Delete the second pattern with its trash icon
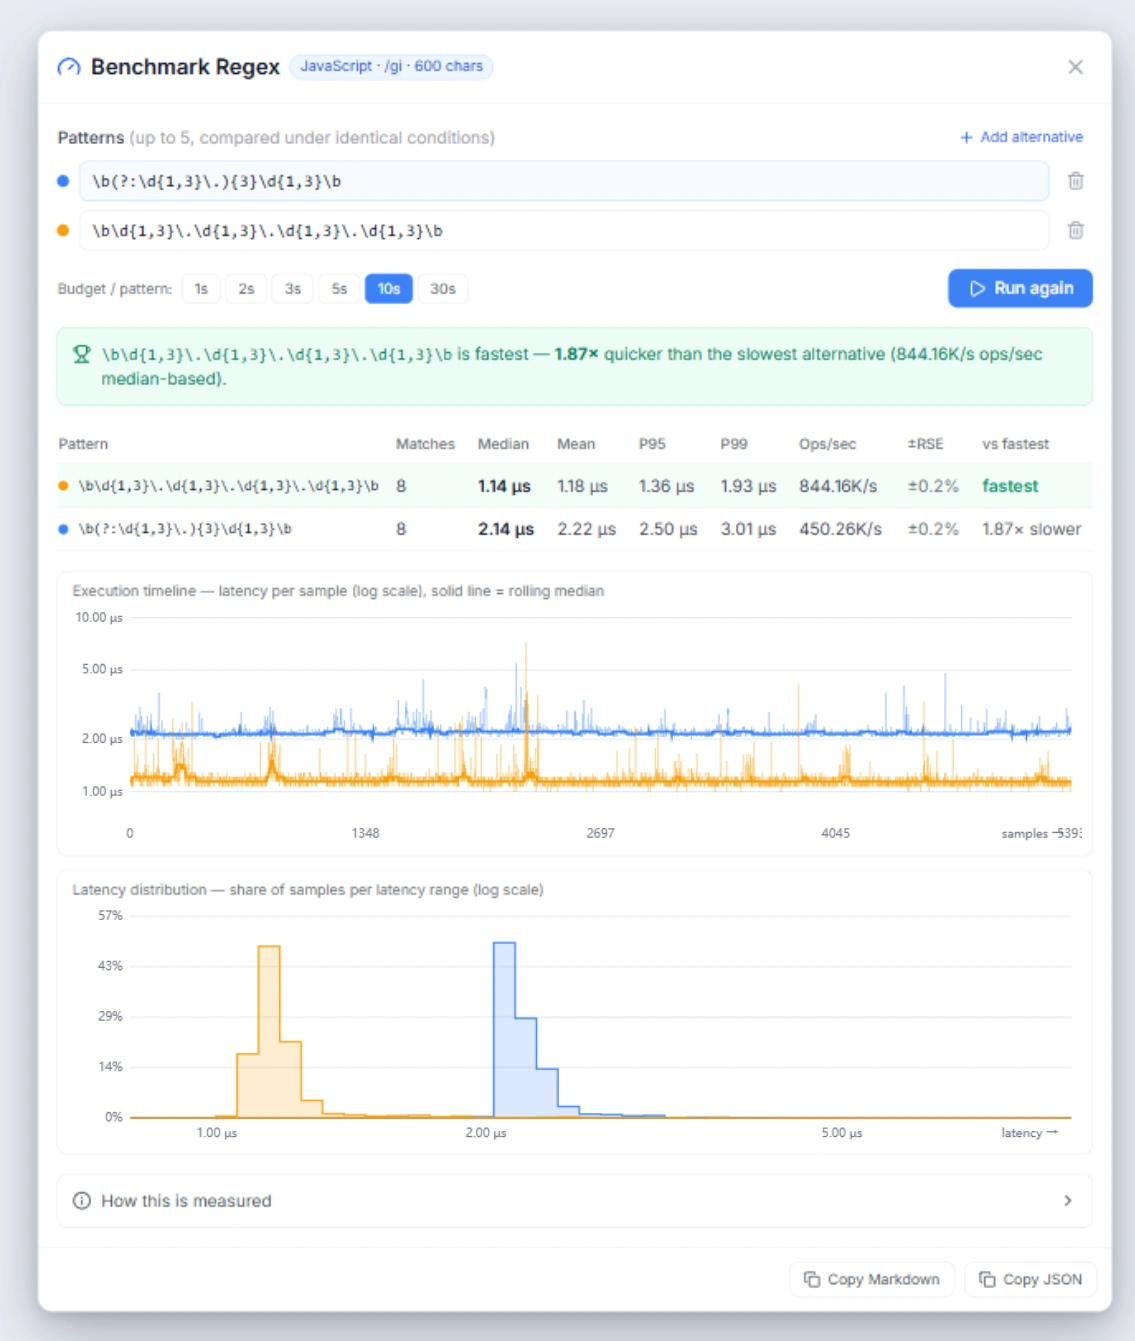This screenshot has width=1135, height=1341. pyautogui.click(x=1076, y=230)
